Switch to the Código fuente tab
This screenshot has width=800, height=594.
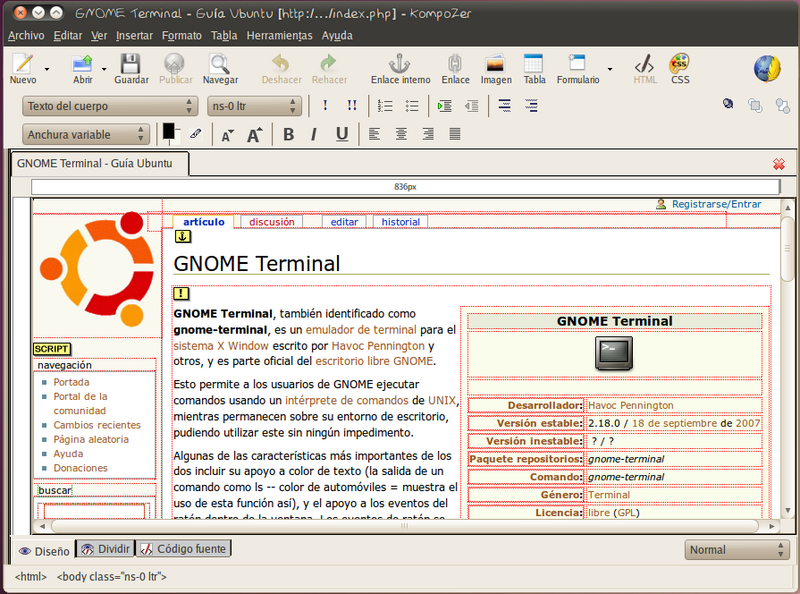pos(184,549)
